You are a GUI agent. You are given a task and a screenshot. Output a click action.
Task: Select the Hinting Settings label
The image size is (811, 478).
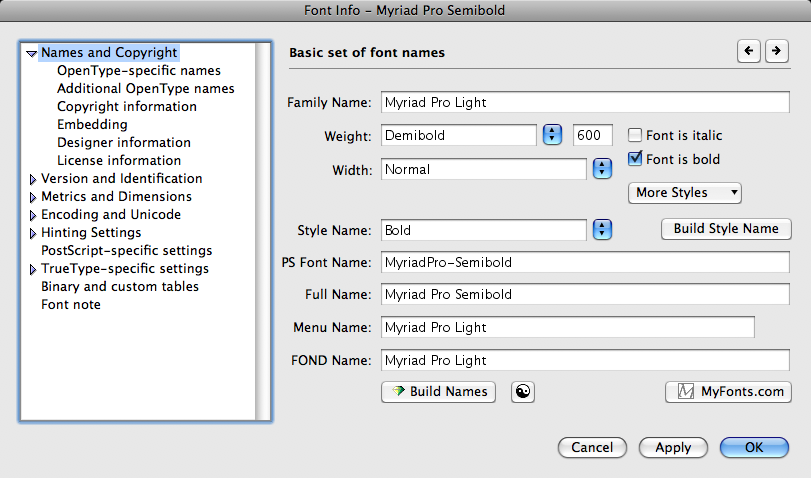pyautogui.click(x=91, y=233)
